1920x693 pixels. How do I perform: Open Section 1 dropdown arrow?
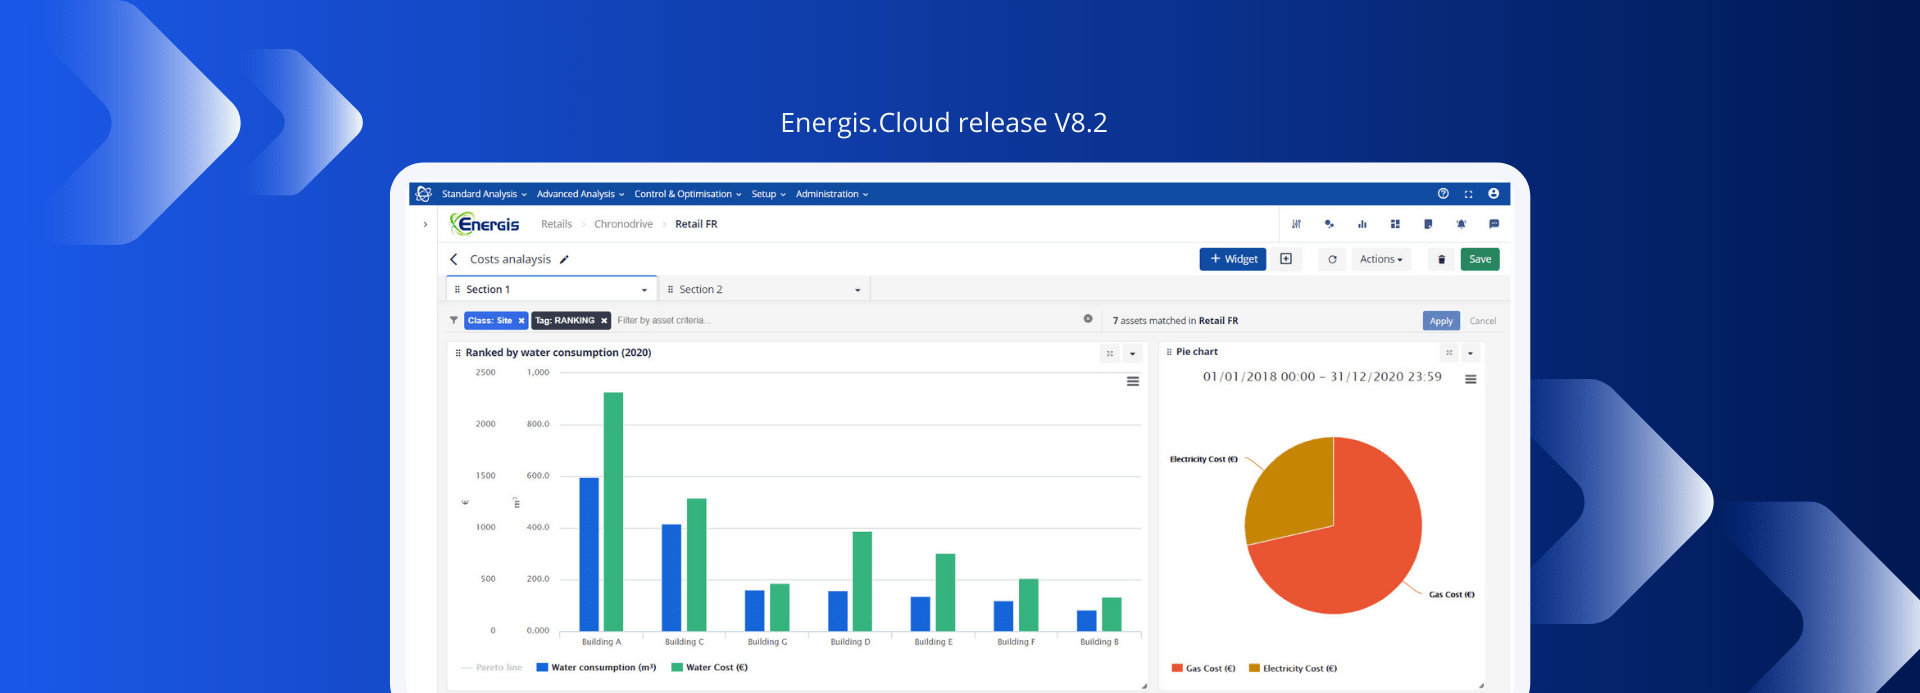click(x=644, y=290)
